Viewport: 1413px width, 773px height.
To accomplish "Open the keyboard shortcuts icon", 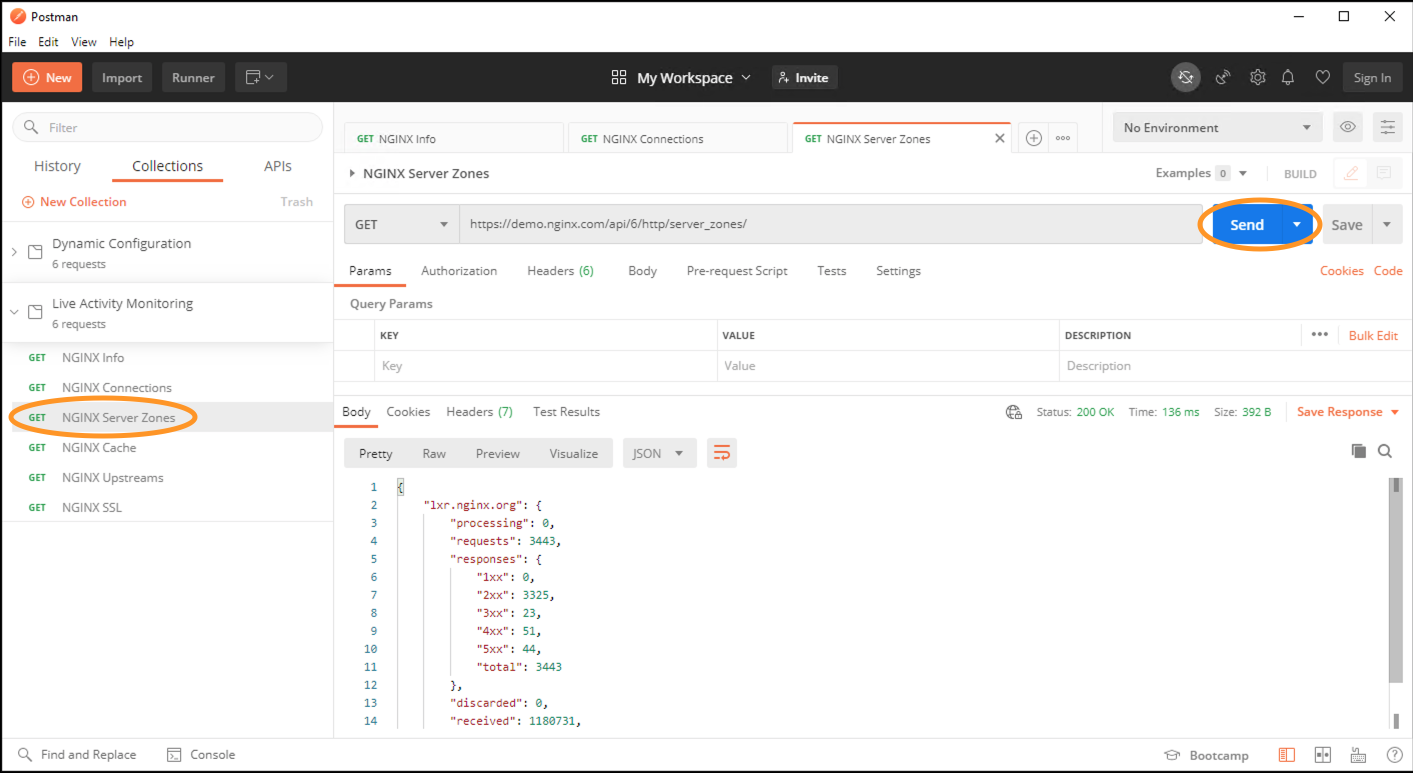I will (x=1358, y=755).
